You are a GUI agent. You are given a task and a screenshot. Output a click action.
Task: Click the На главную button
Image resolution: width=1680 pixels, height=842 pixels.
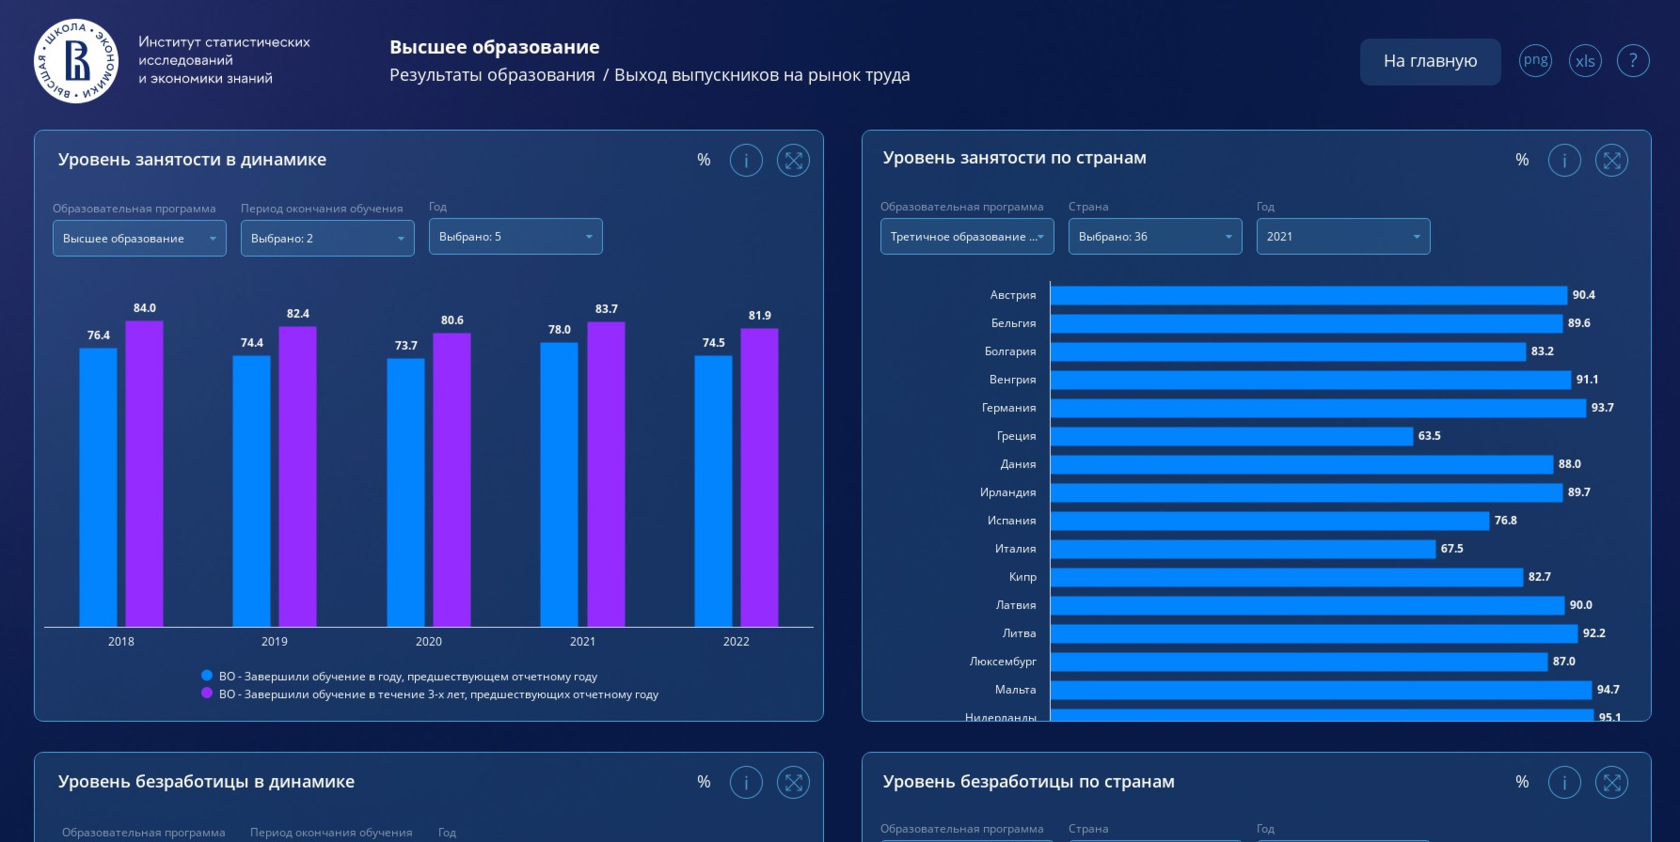(x=1430, y=61)
